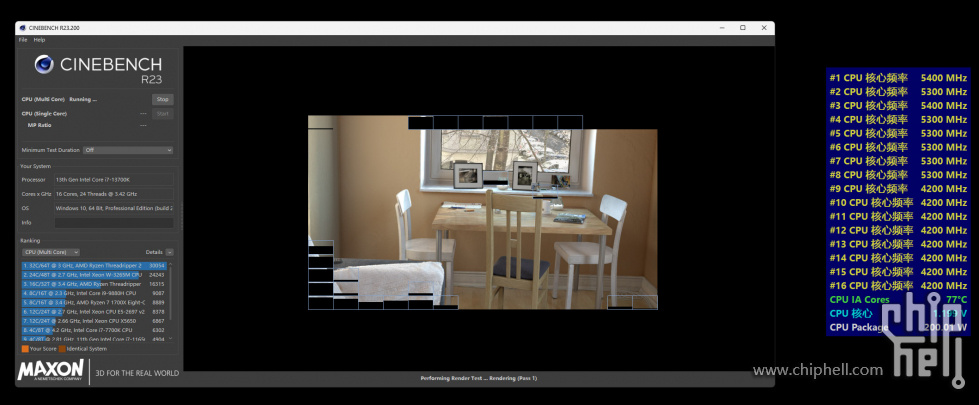This screenshot has height=405, width=979.
Task: Maximize the Cinebench window
Action: click(x=742, y=28)
